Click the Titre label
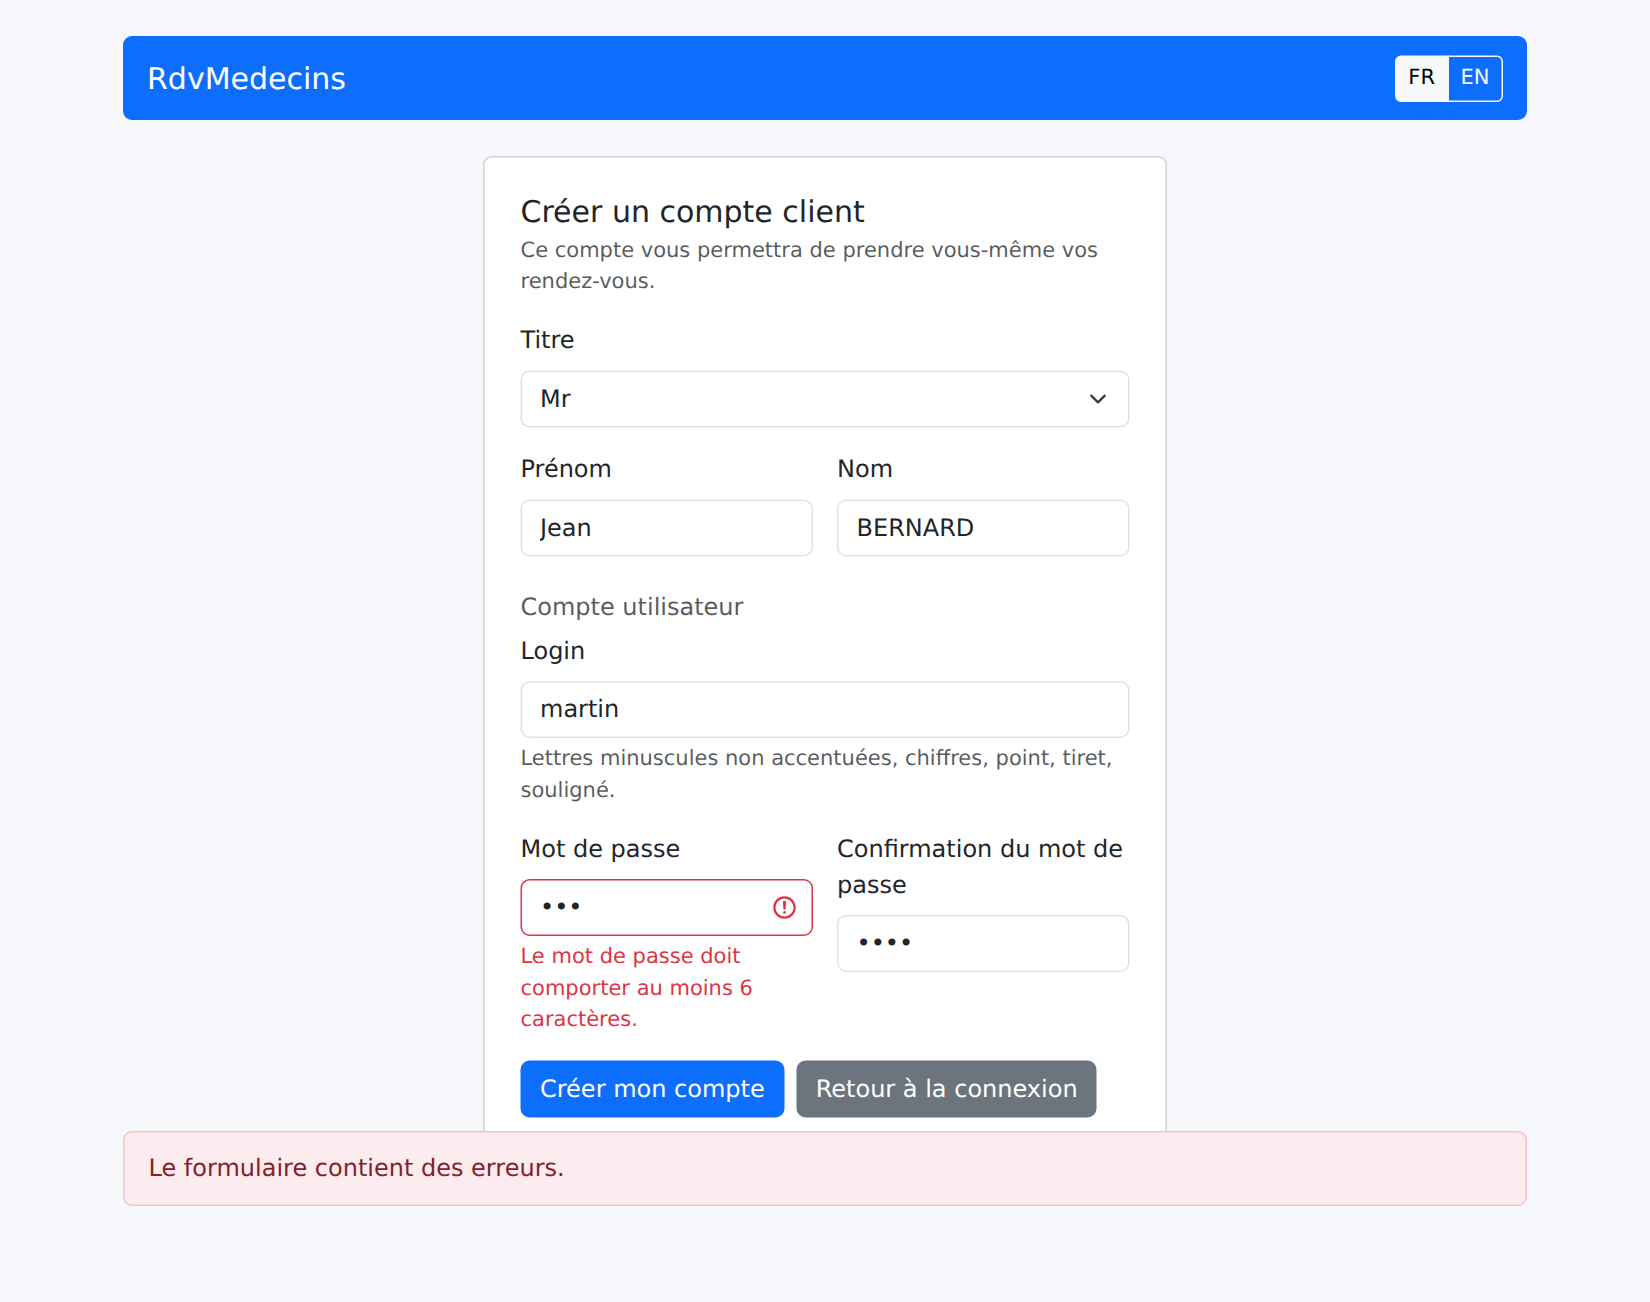Screen dimensions: 1650x1302 click(x=547, y=340)
